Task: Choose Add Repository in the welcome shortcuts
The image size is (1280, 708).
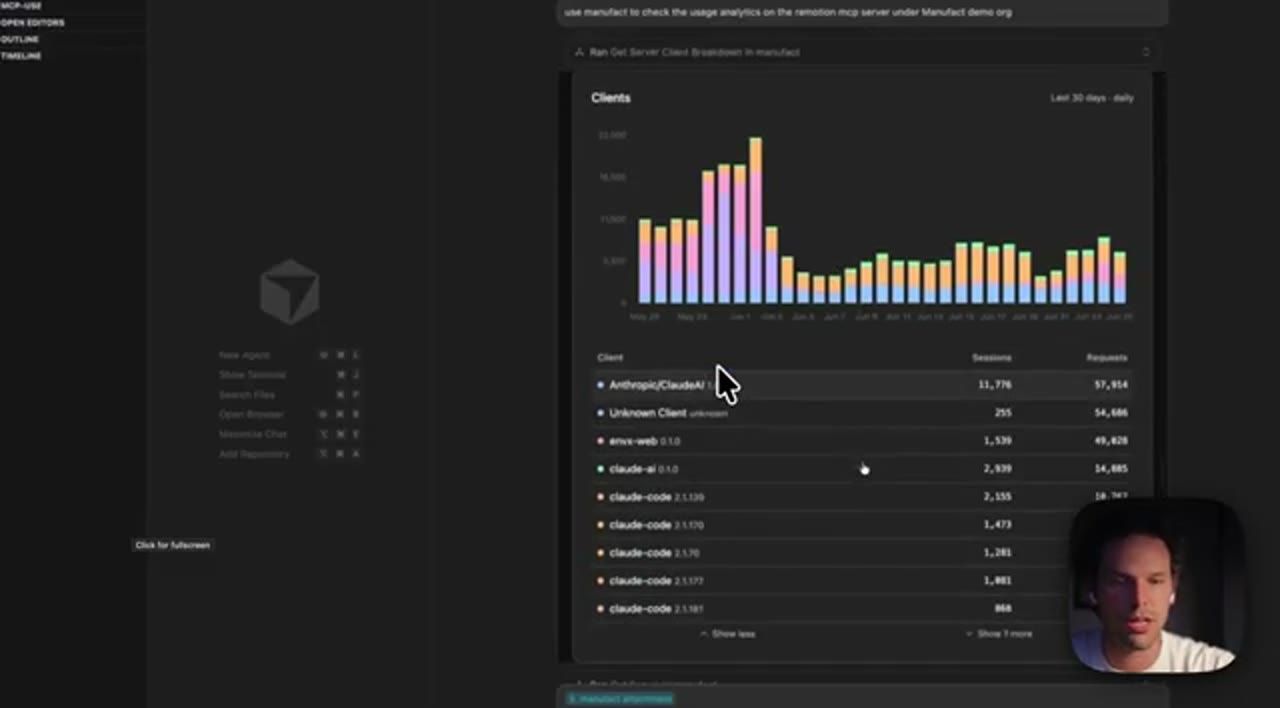Action: pos(254,454)
